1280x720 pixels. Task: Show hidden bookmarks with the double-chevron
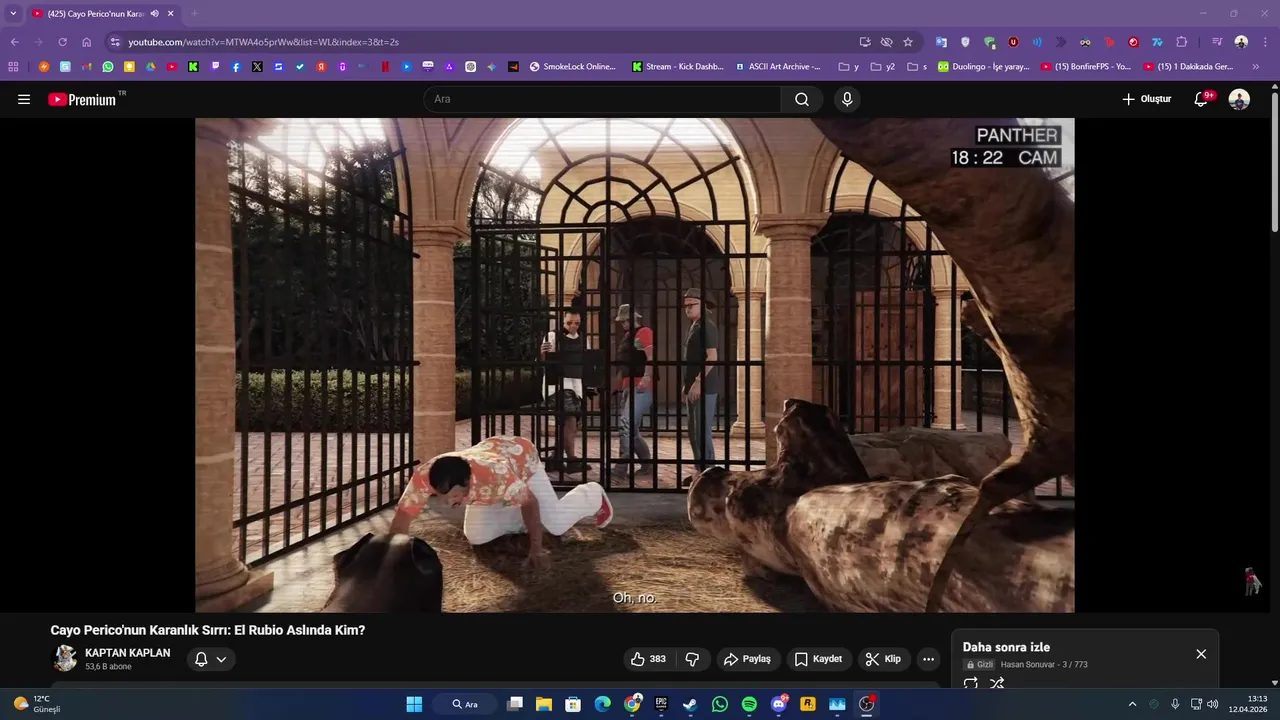(x=1257, y=67)
